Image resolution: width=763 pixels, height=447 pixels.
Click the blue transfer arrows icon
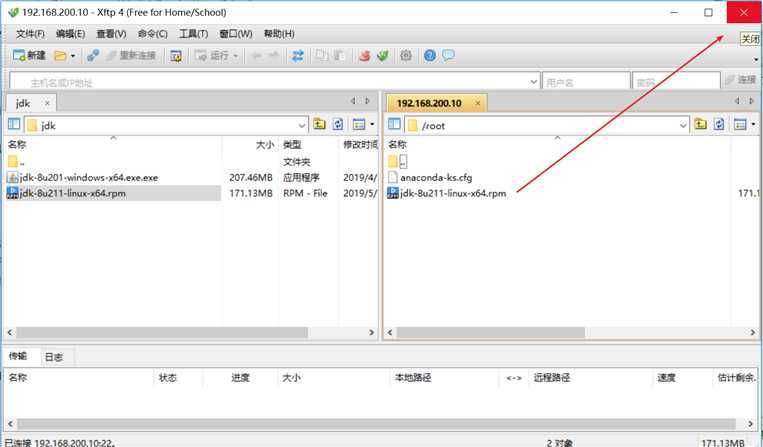297,56
